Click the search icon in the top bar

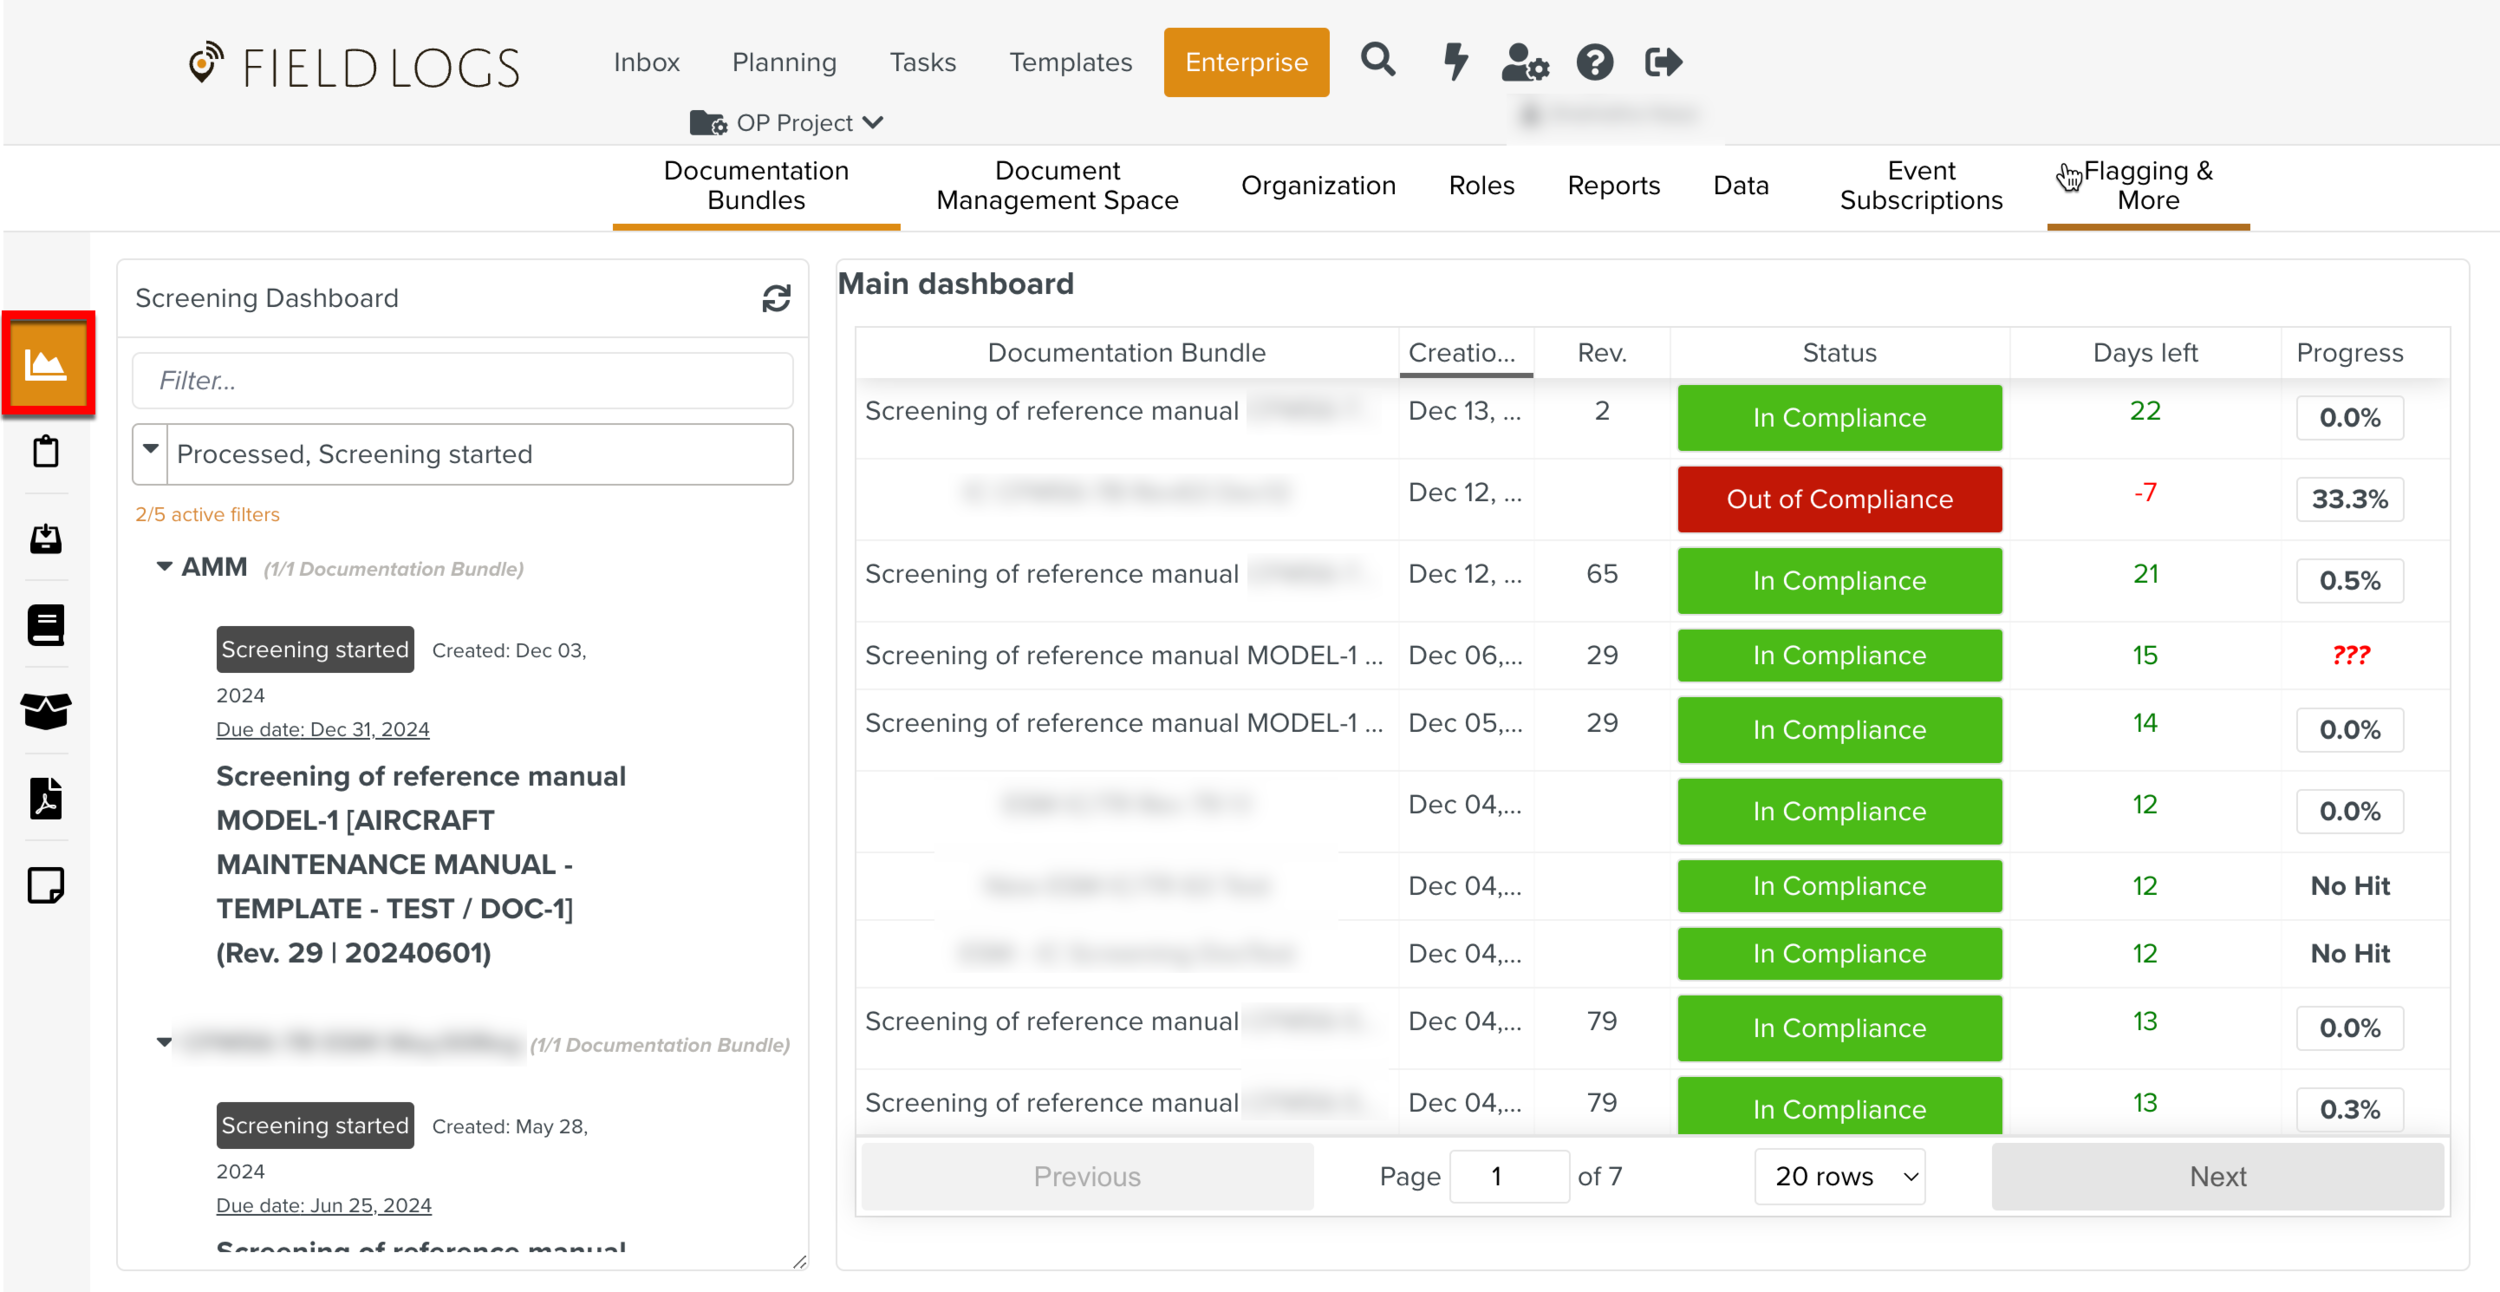tap(1378, 61)
